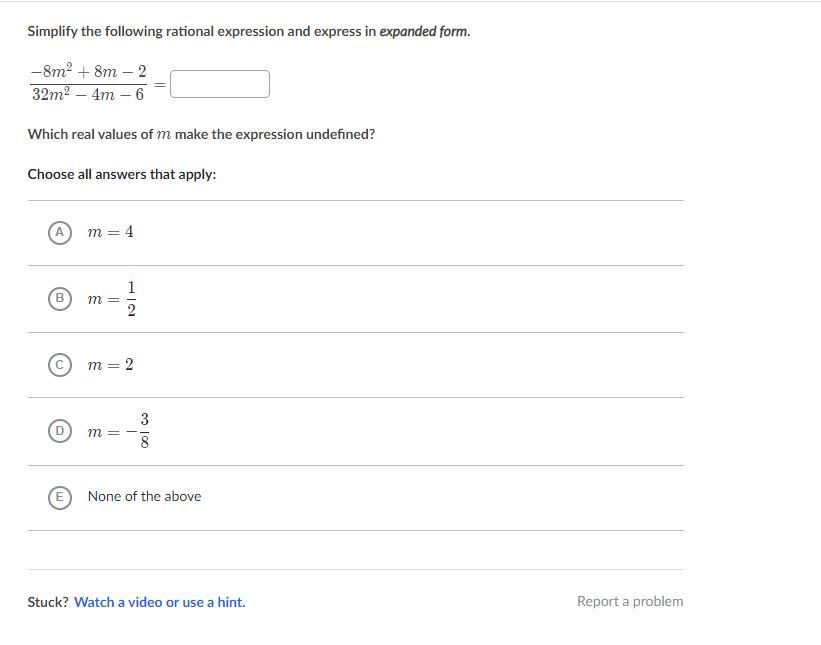Select the circle icon labeled E
Viewport: 821px width, 645px height.
click(60, 497)
